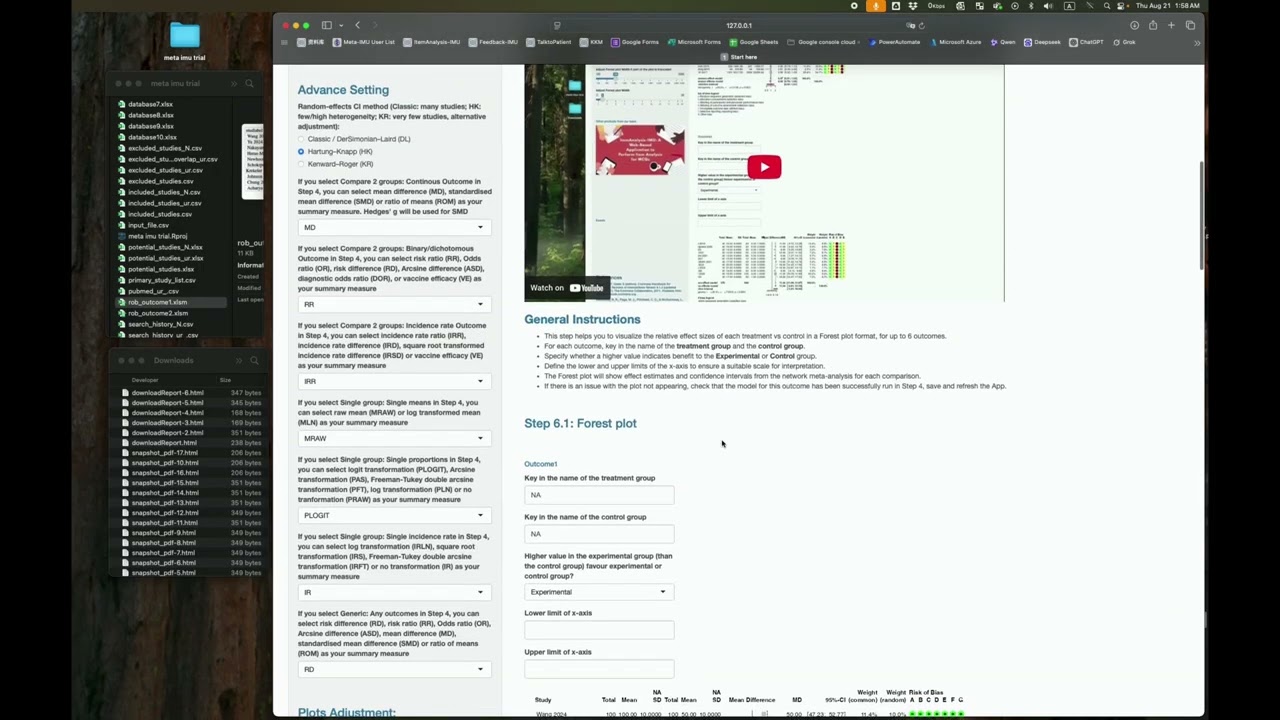Open Google Sheets bookmark
The width and height of the screenshot is (1280, 720).
[754, 42]
